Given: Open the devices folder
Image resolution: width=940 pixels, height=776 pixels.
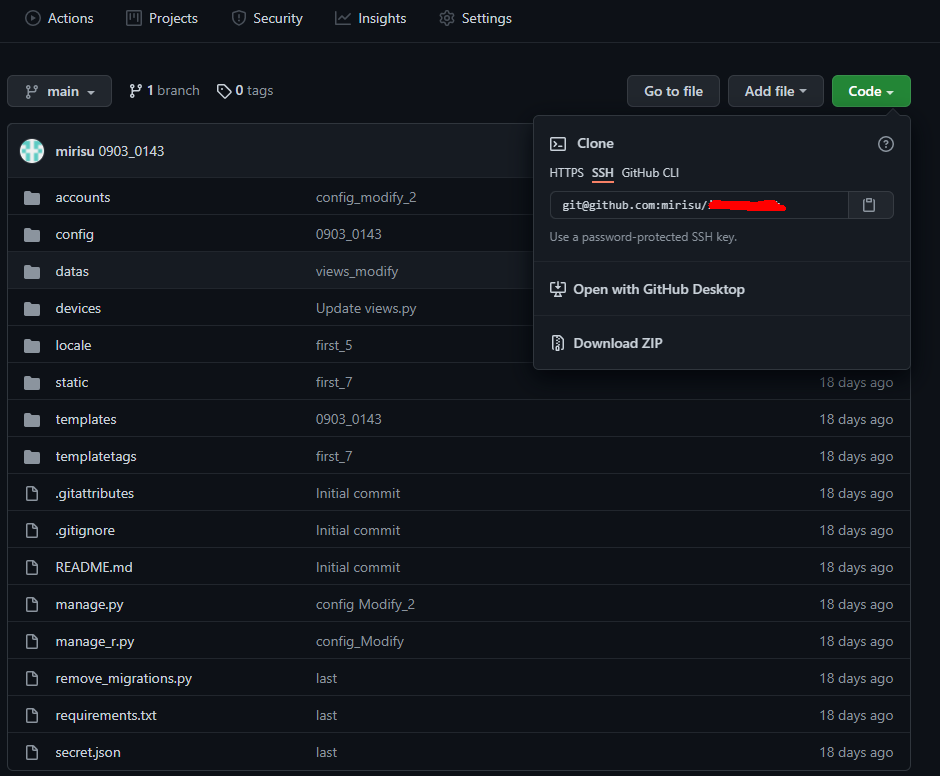Looking at the screenshot, I should tap(78, 308).
